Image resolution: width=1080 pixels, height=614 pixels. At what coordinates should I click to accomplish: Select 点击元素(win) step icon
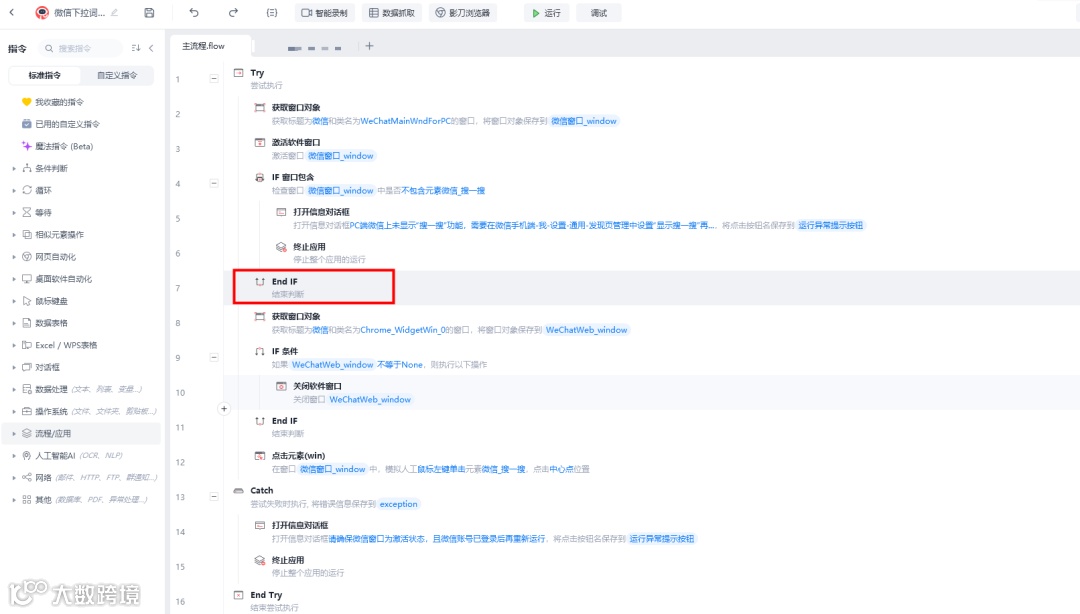click(260, 456)
